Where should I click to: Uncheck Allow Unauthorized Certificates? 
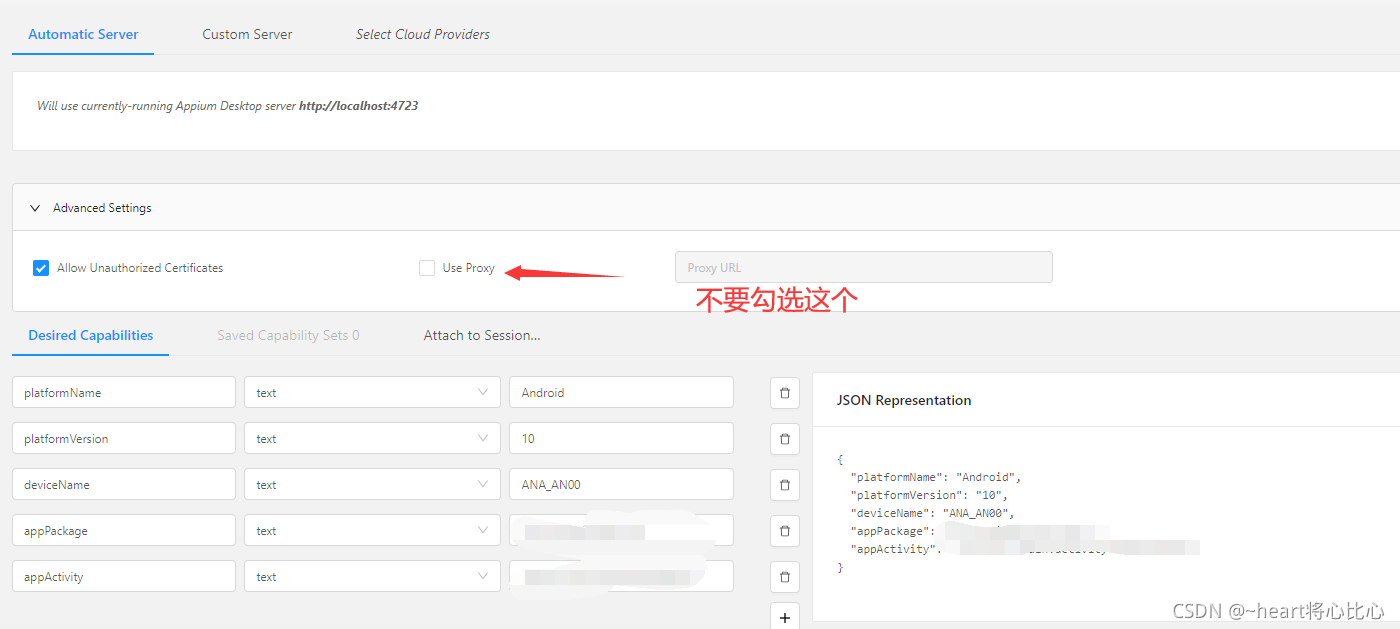(40, 267)
